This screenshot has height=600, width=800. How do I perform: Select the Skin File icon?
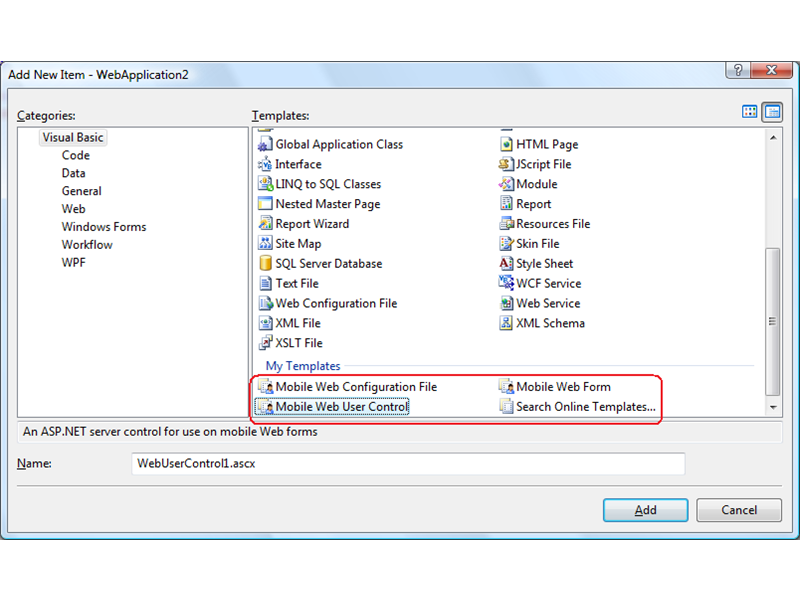[x=506, y=244]
